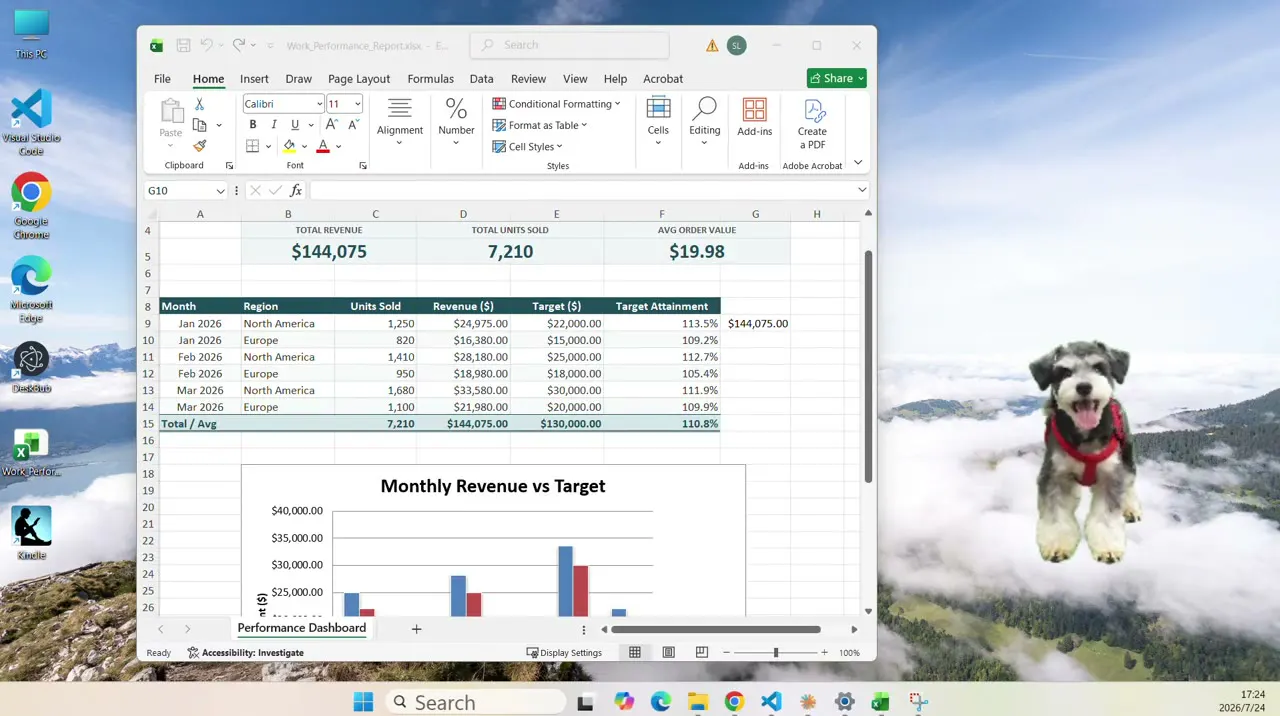This screenshot has width=1280, height=716.
Task: Click the SL account avatar
Action: click(737, 45)
